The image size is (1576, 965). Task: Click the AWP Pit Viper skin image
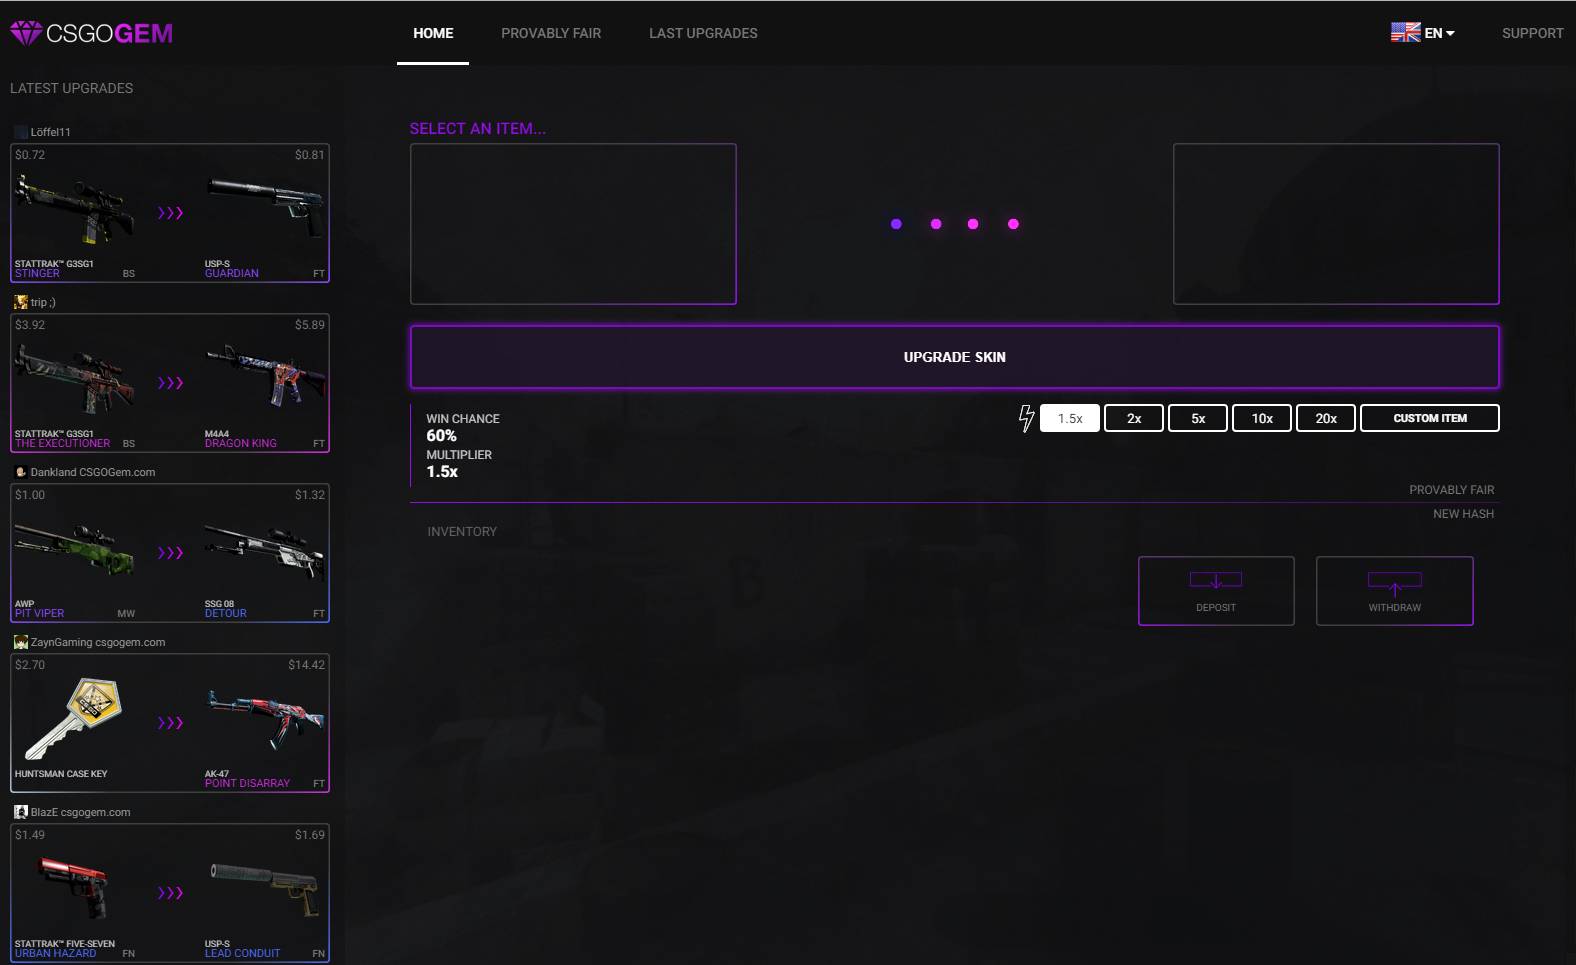(76, 550)
